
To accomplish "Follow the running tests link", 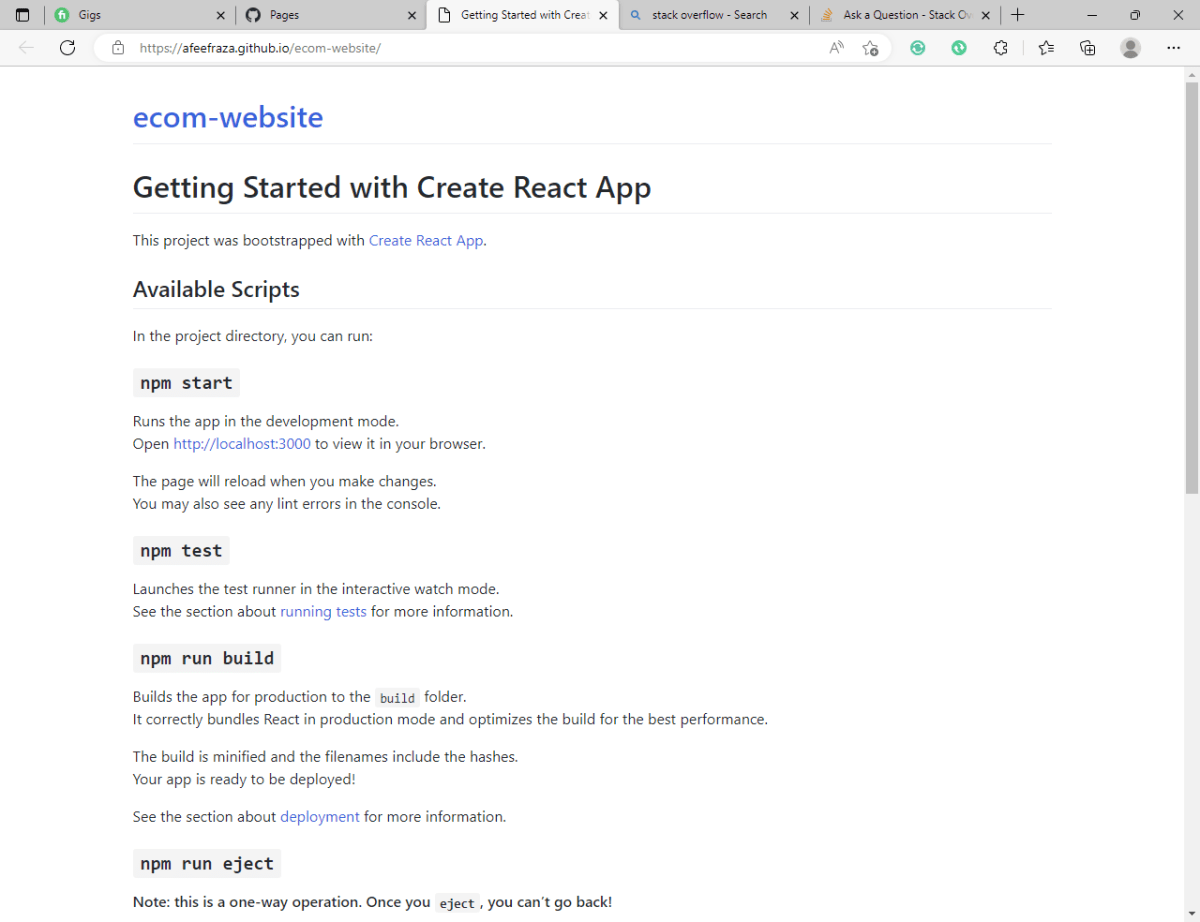I will coord(323,611).
